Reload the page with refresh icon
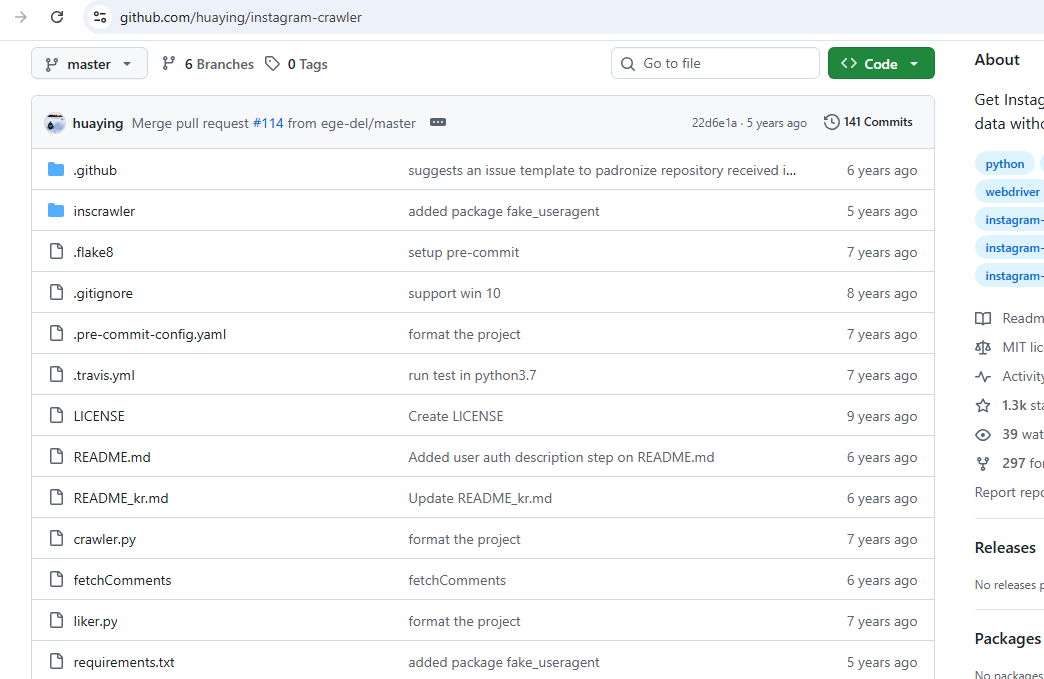 [57, 17]
